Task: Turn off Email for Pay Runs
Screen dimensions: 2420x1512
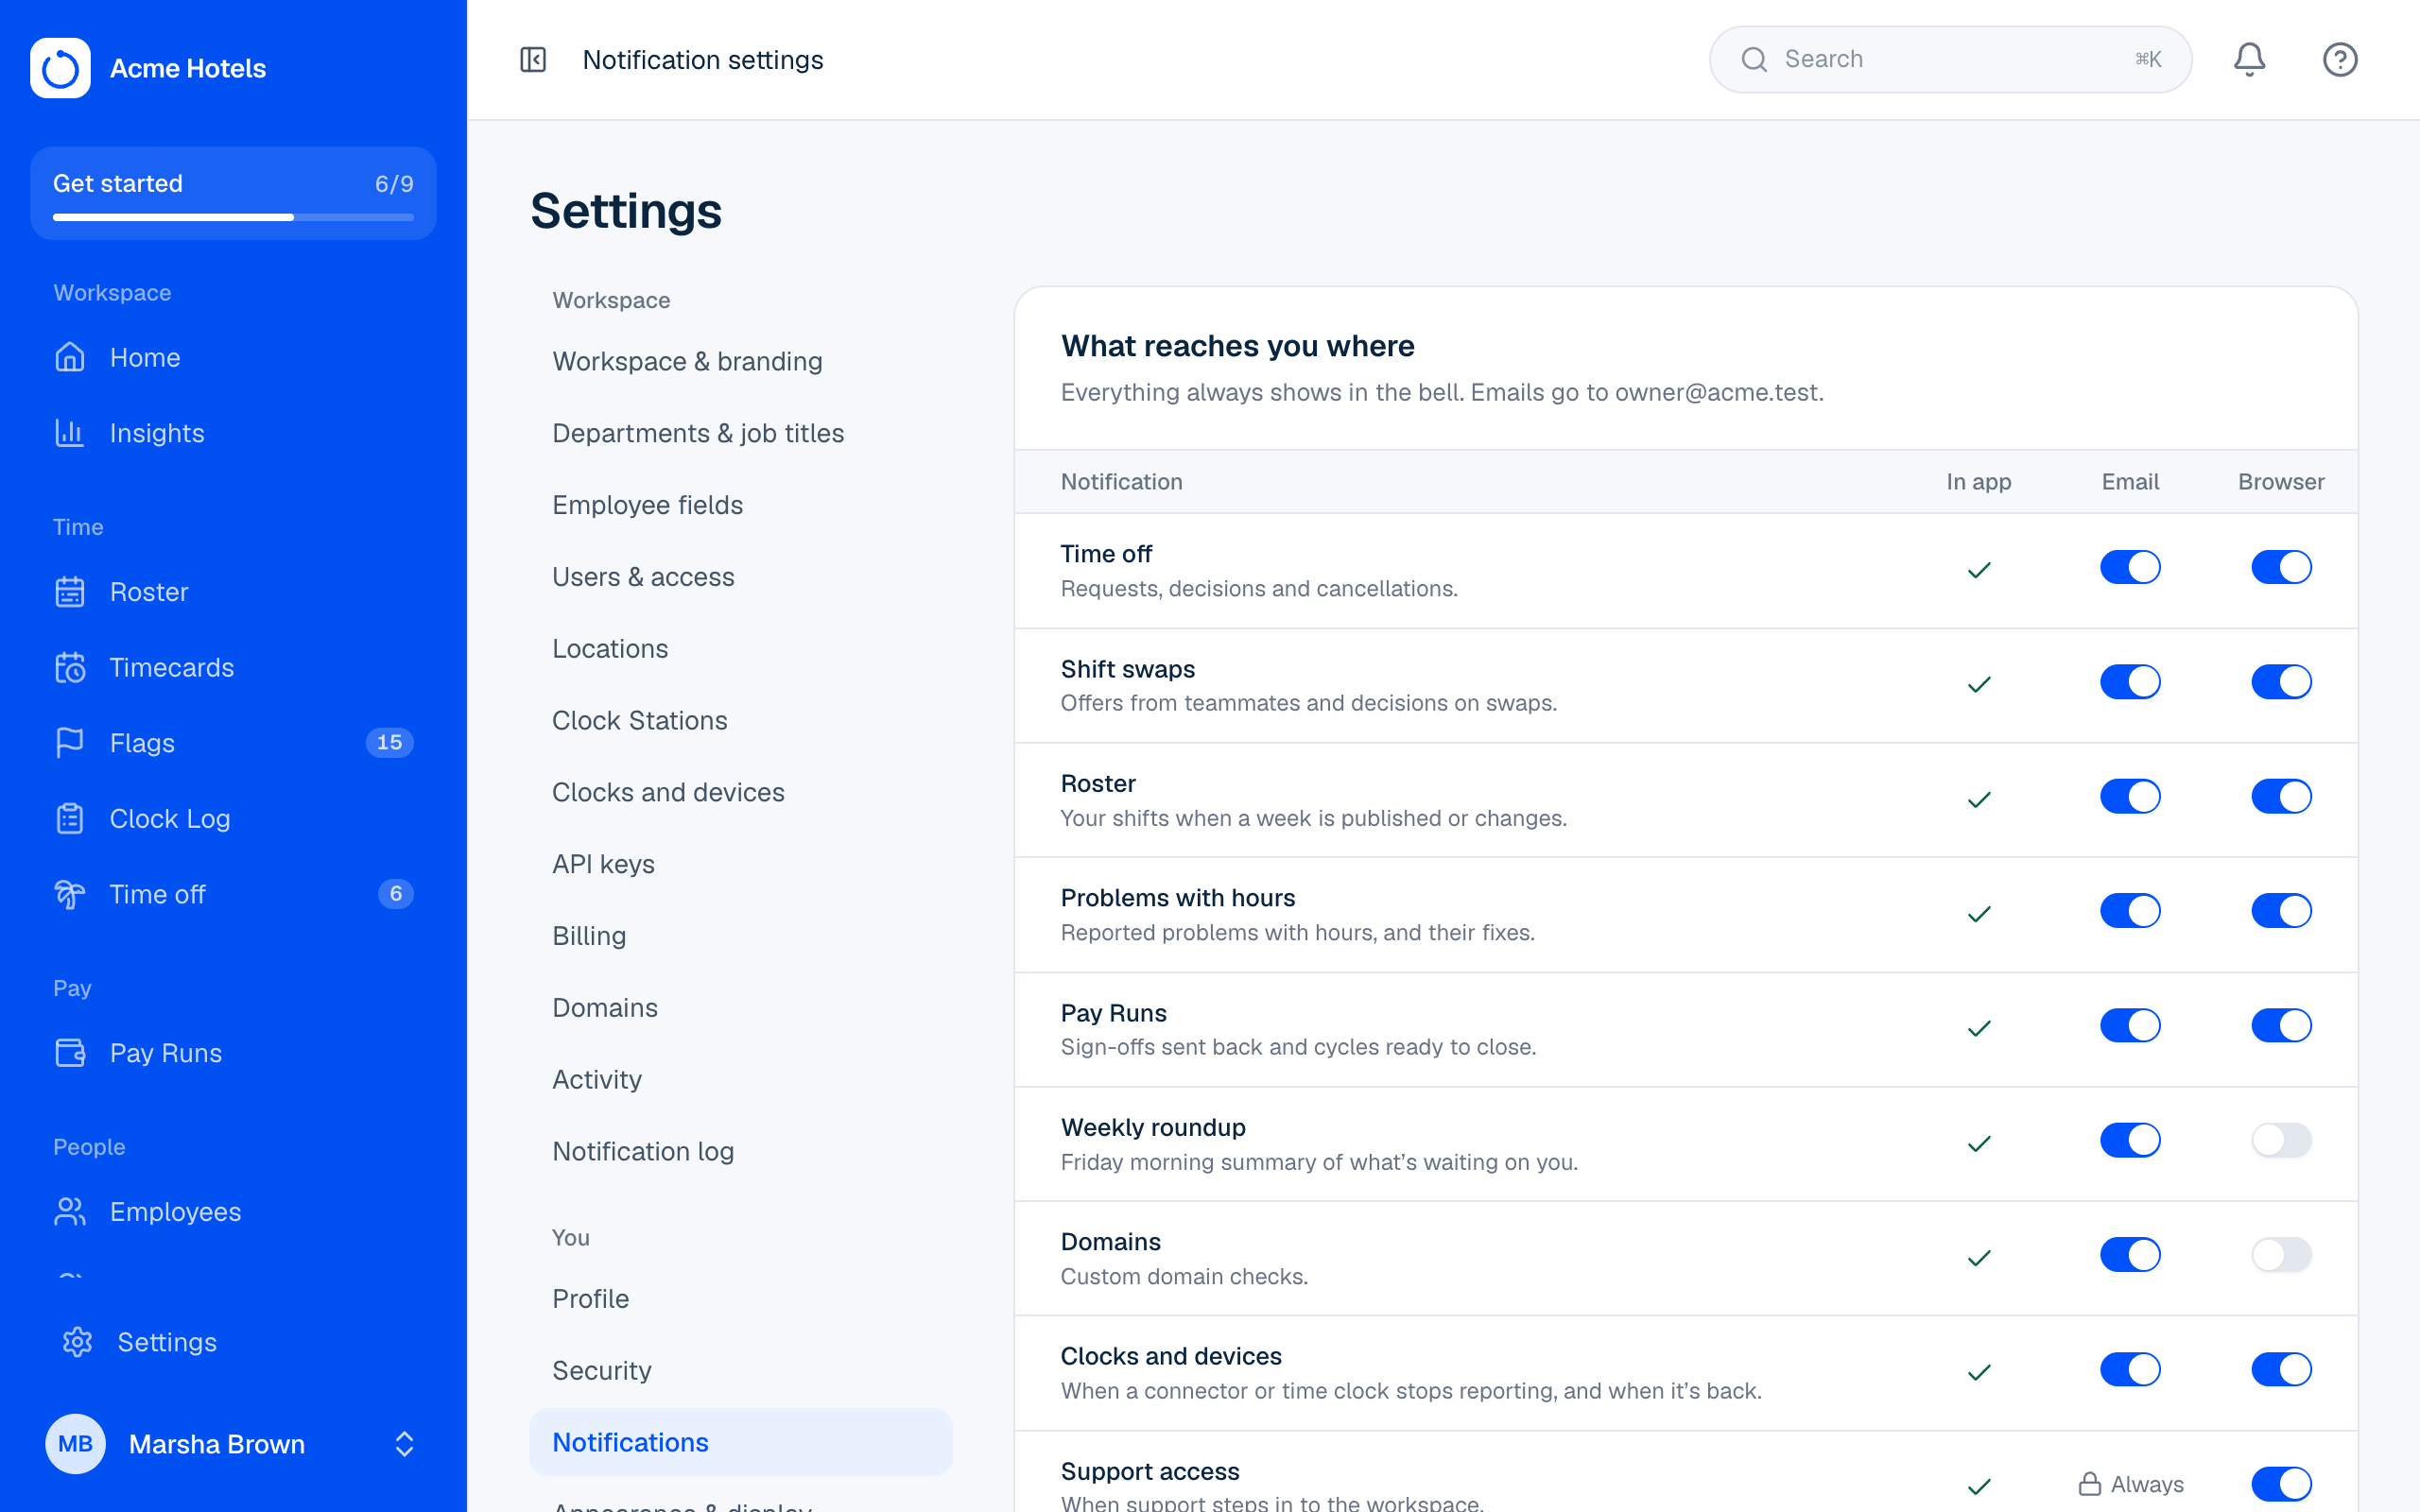Action: (2130, 1025)
